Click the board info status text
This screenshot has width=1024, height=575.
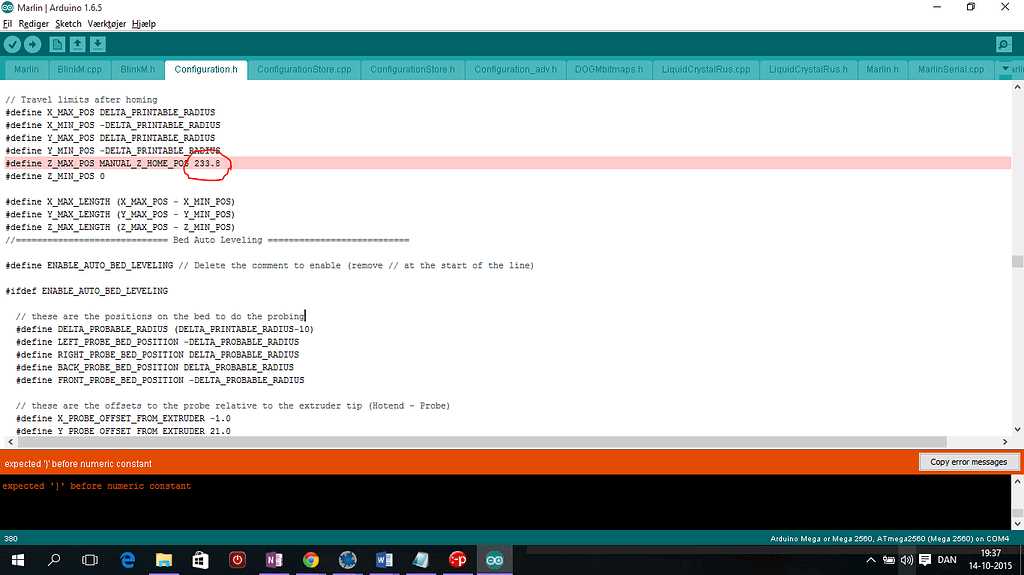(x=889, y=539)
